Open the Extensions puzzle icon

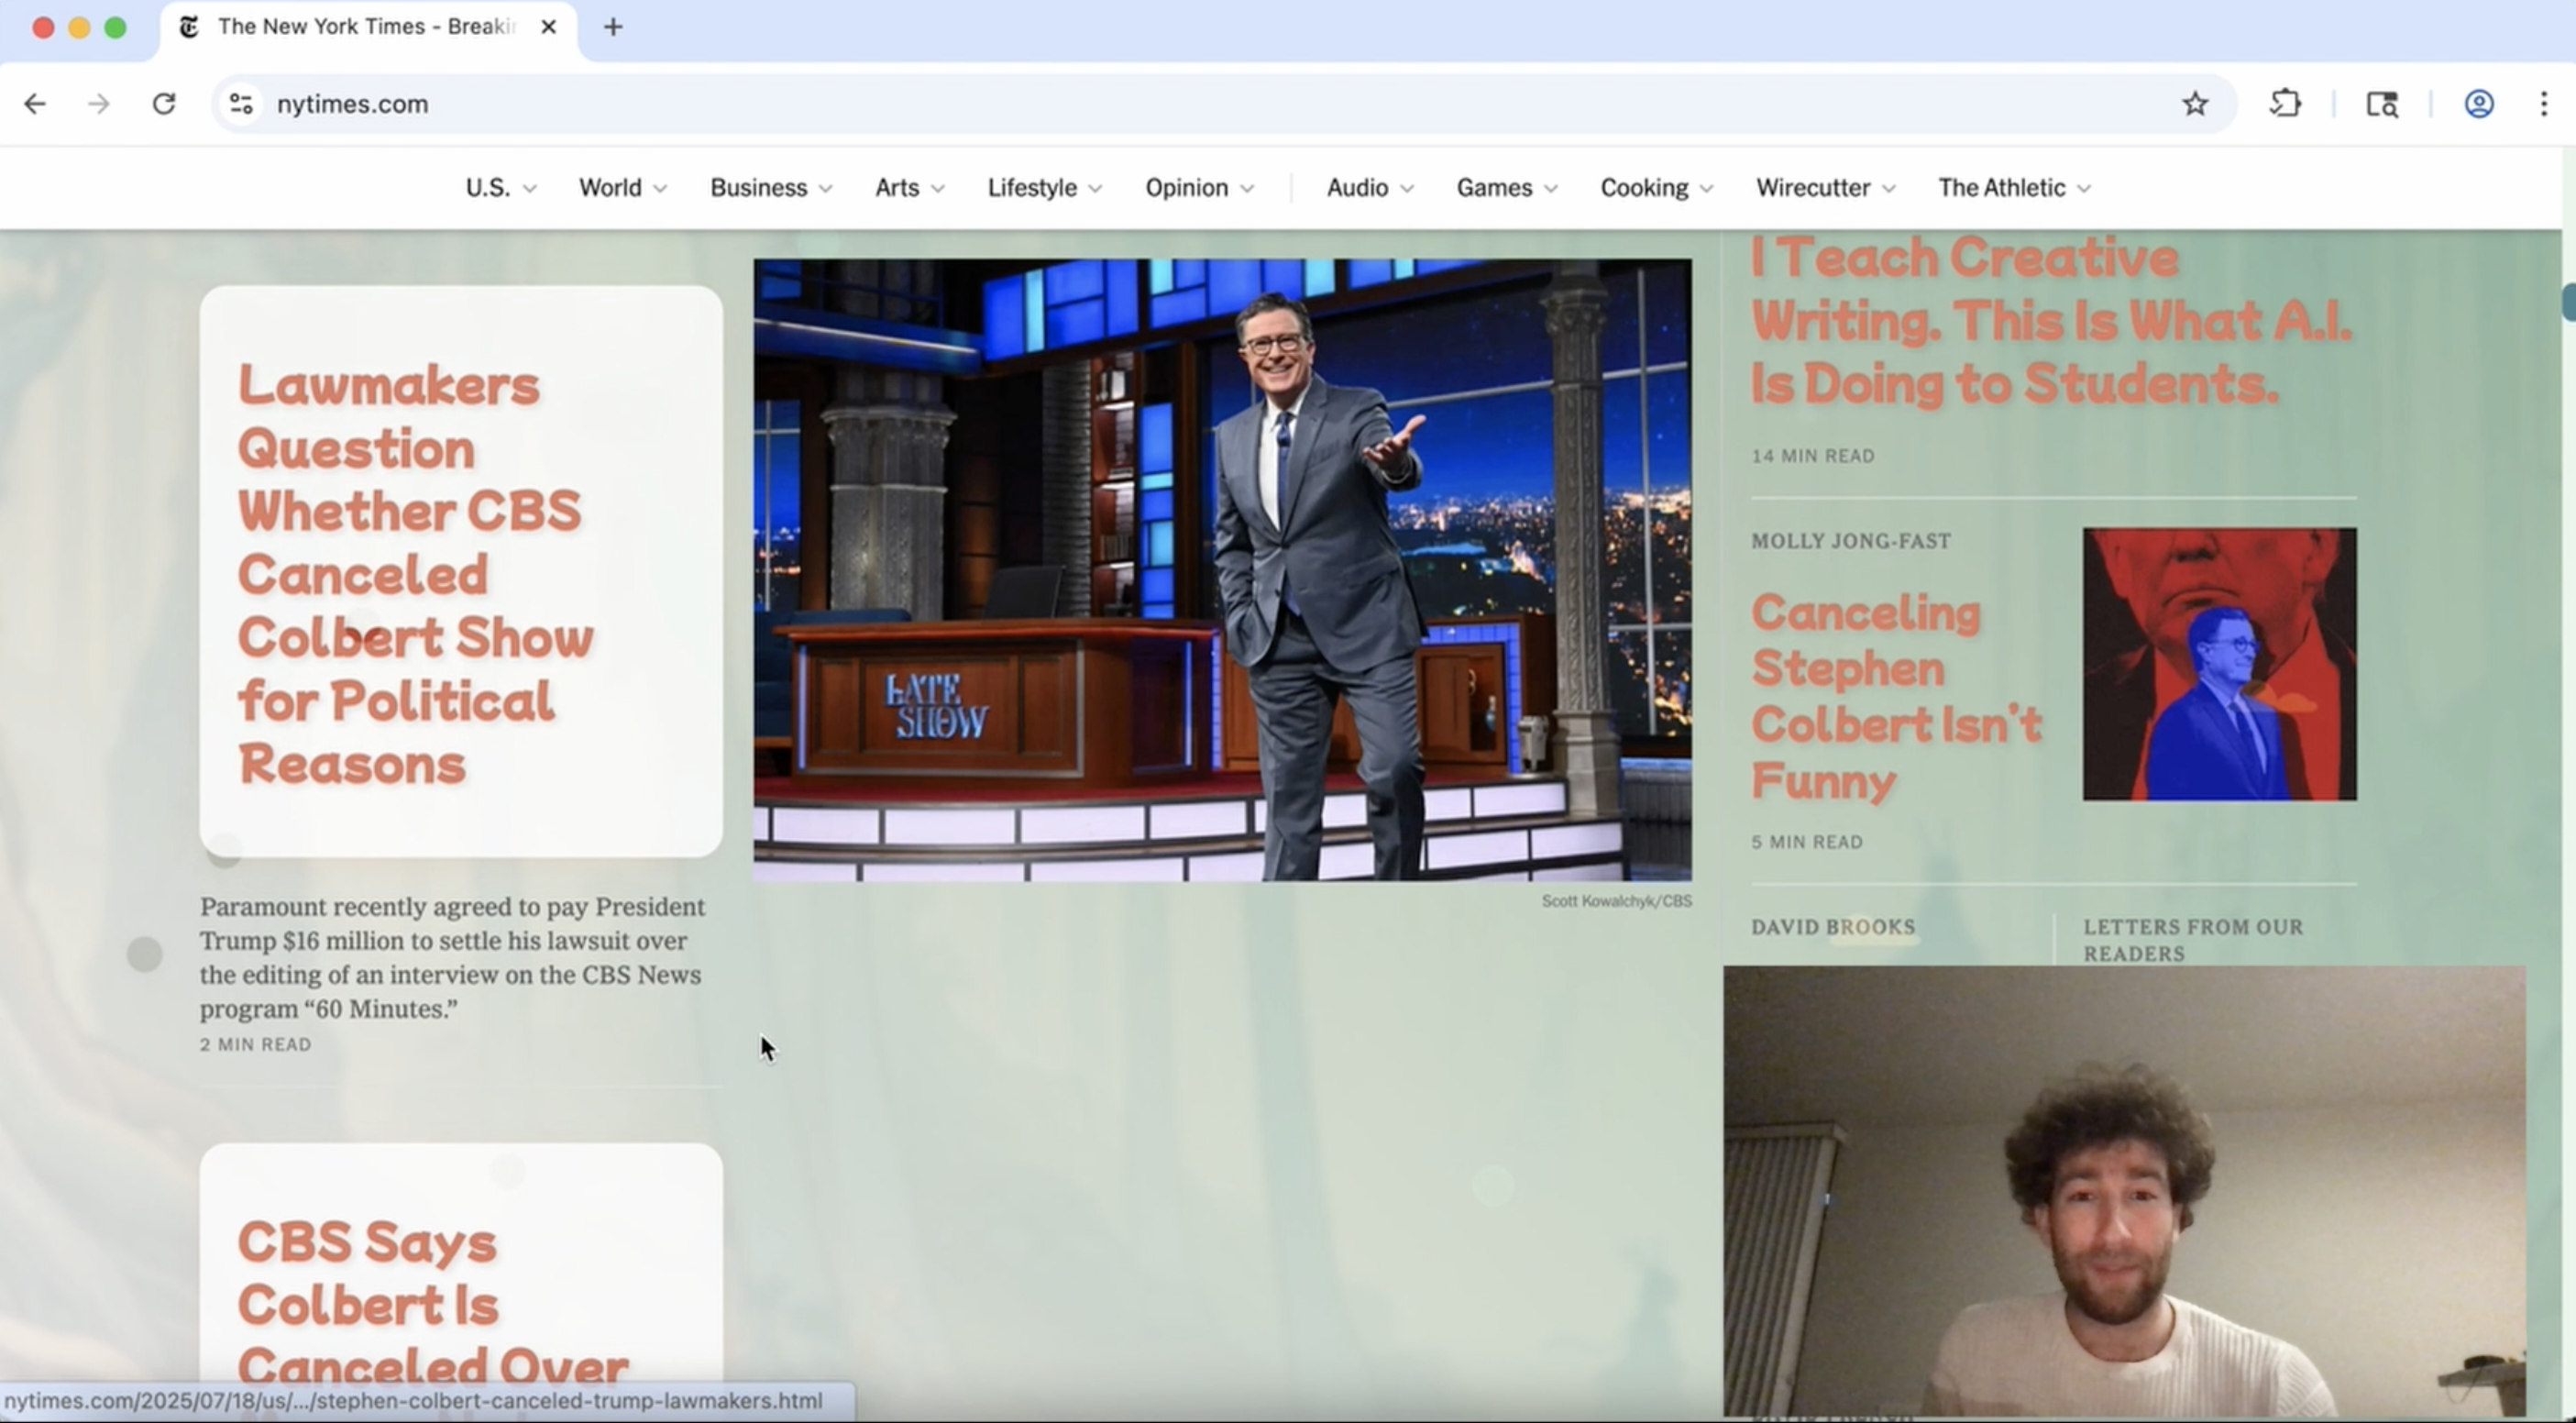2286,104
